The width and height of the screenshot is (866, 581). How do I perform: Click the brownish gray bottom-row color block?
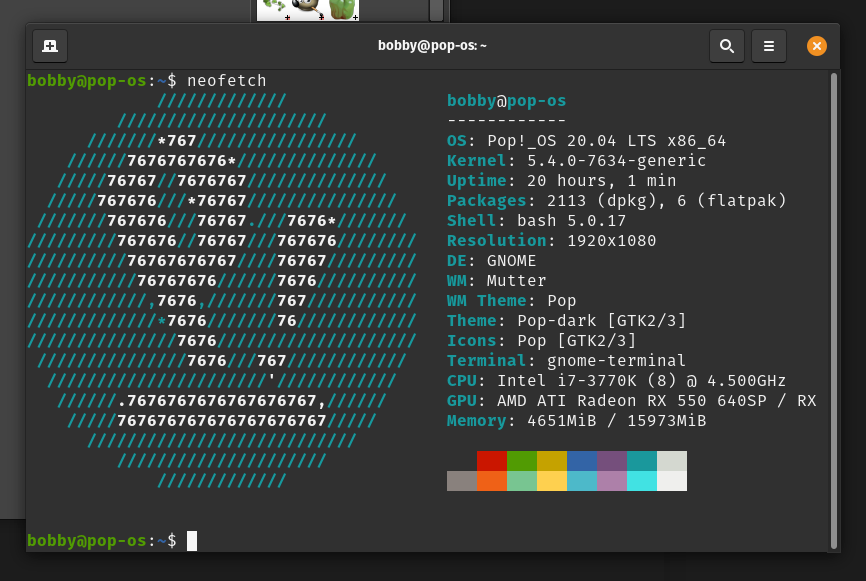[462, 481]
